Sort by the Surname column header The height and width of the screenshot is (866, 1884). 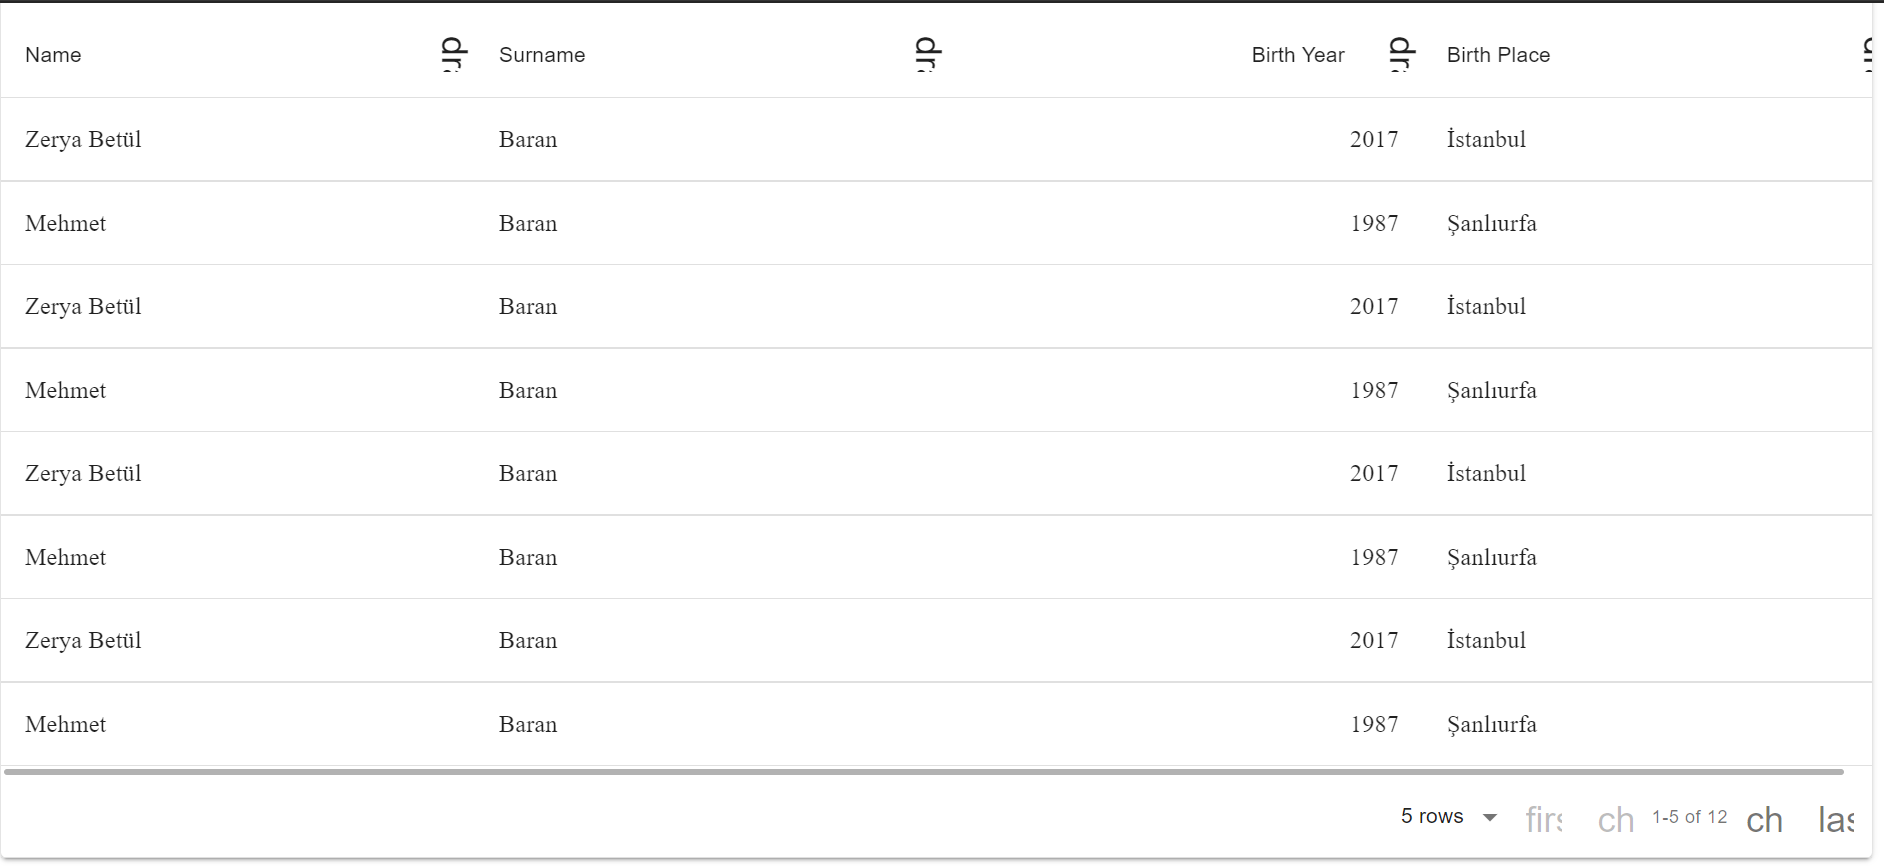542,55
